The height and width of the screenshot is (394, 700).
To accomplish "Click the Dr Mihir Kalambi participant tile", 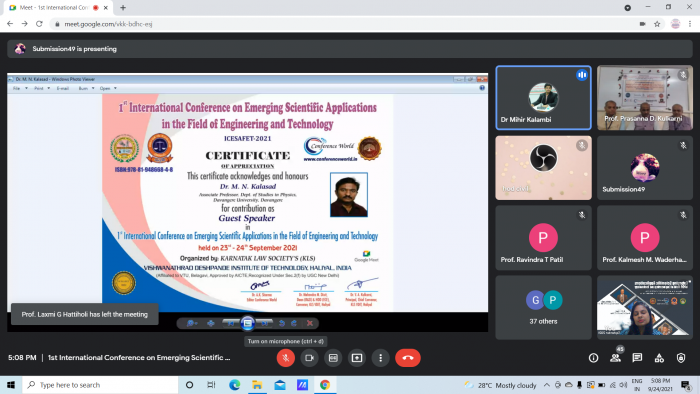I will point(543,98).
